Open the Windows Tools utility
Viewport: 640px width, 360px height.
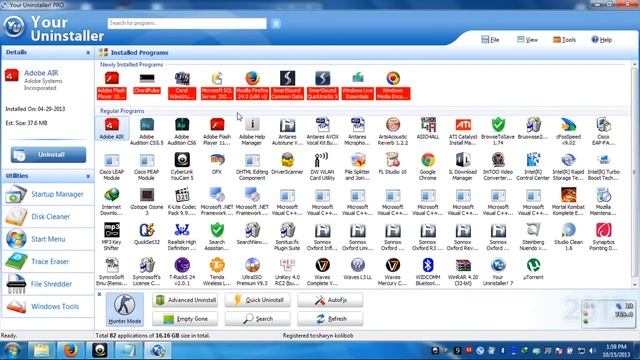click(48, 307)
